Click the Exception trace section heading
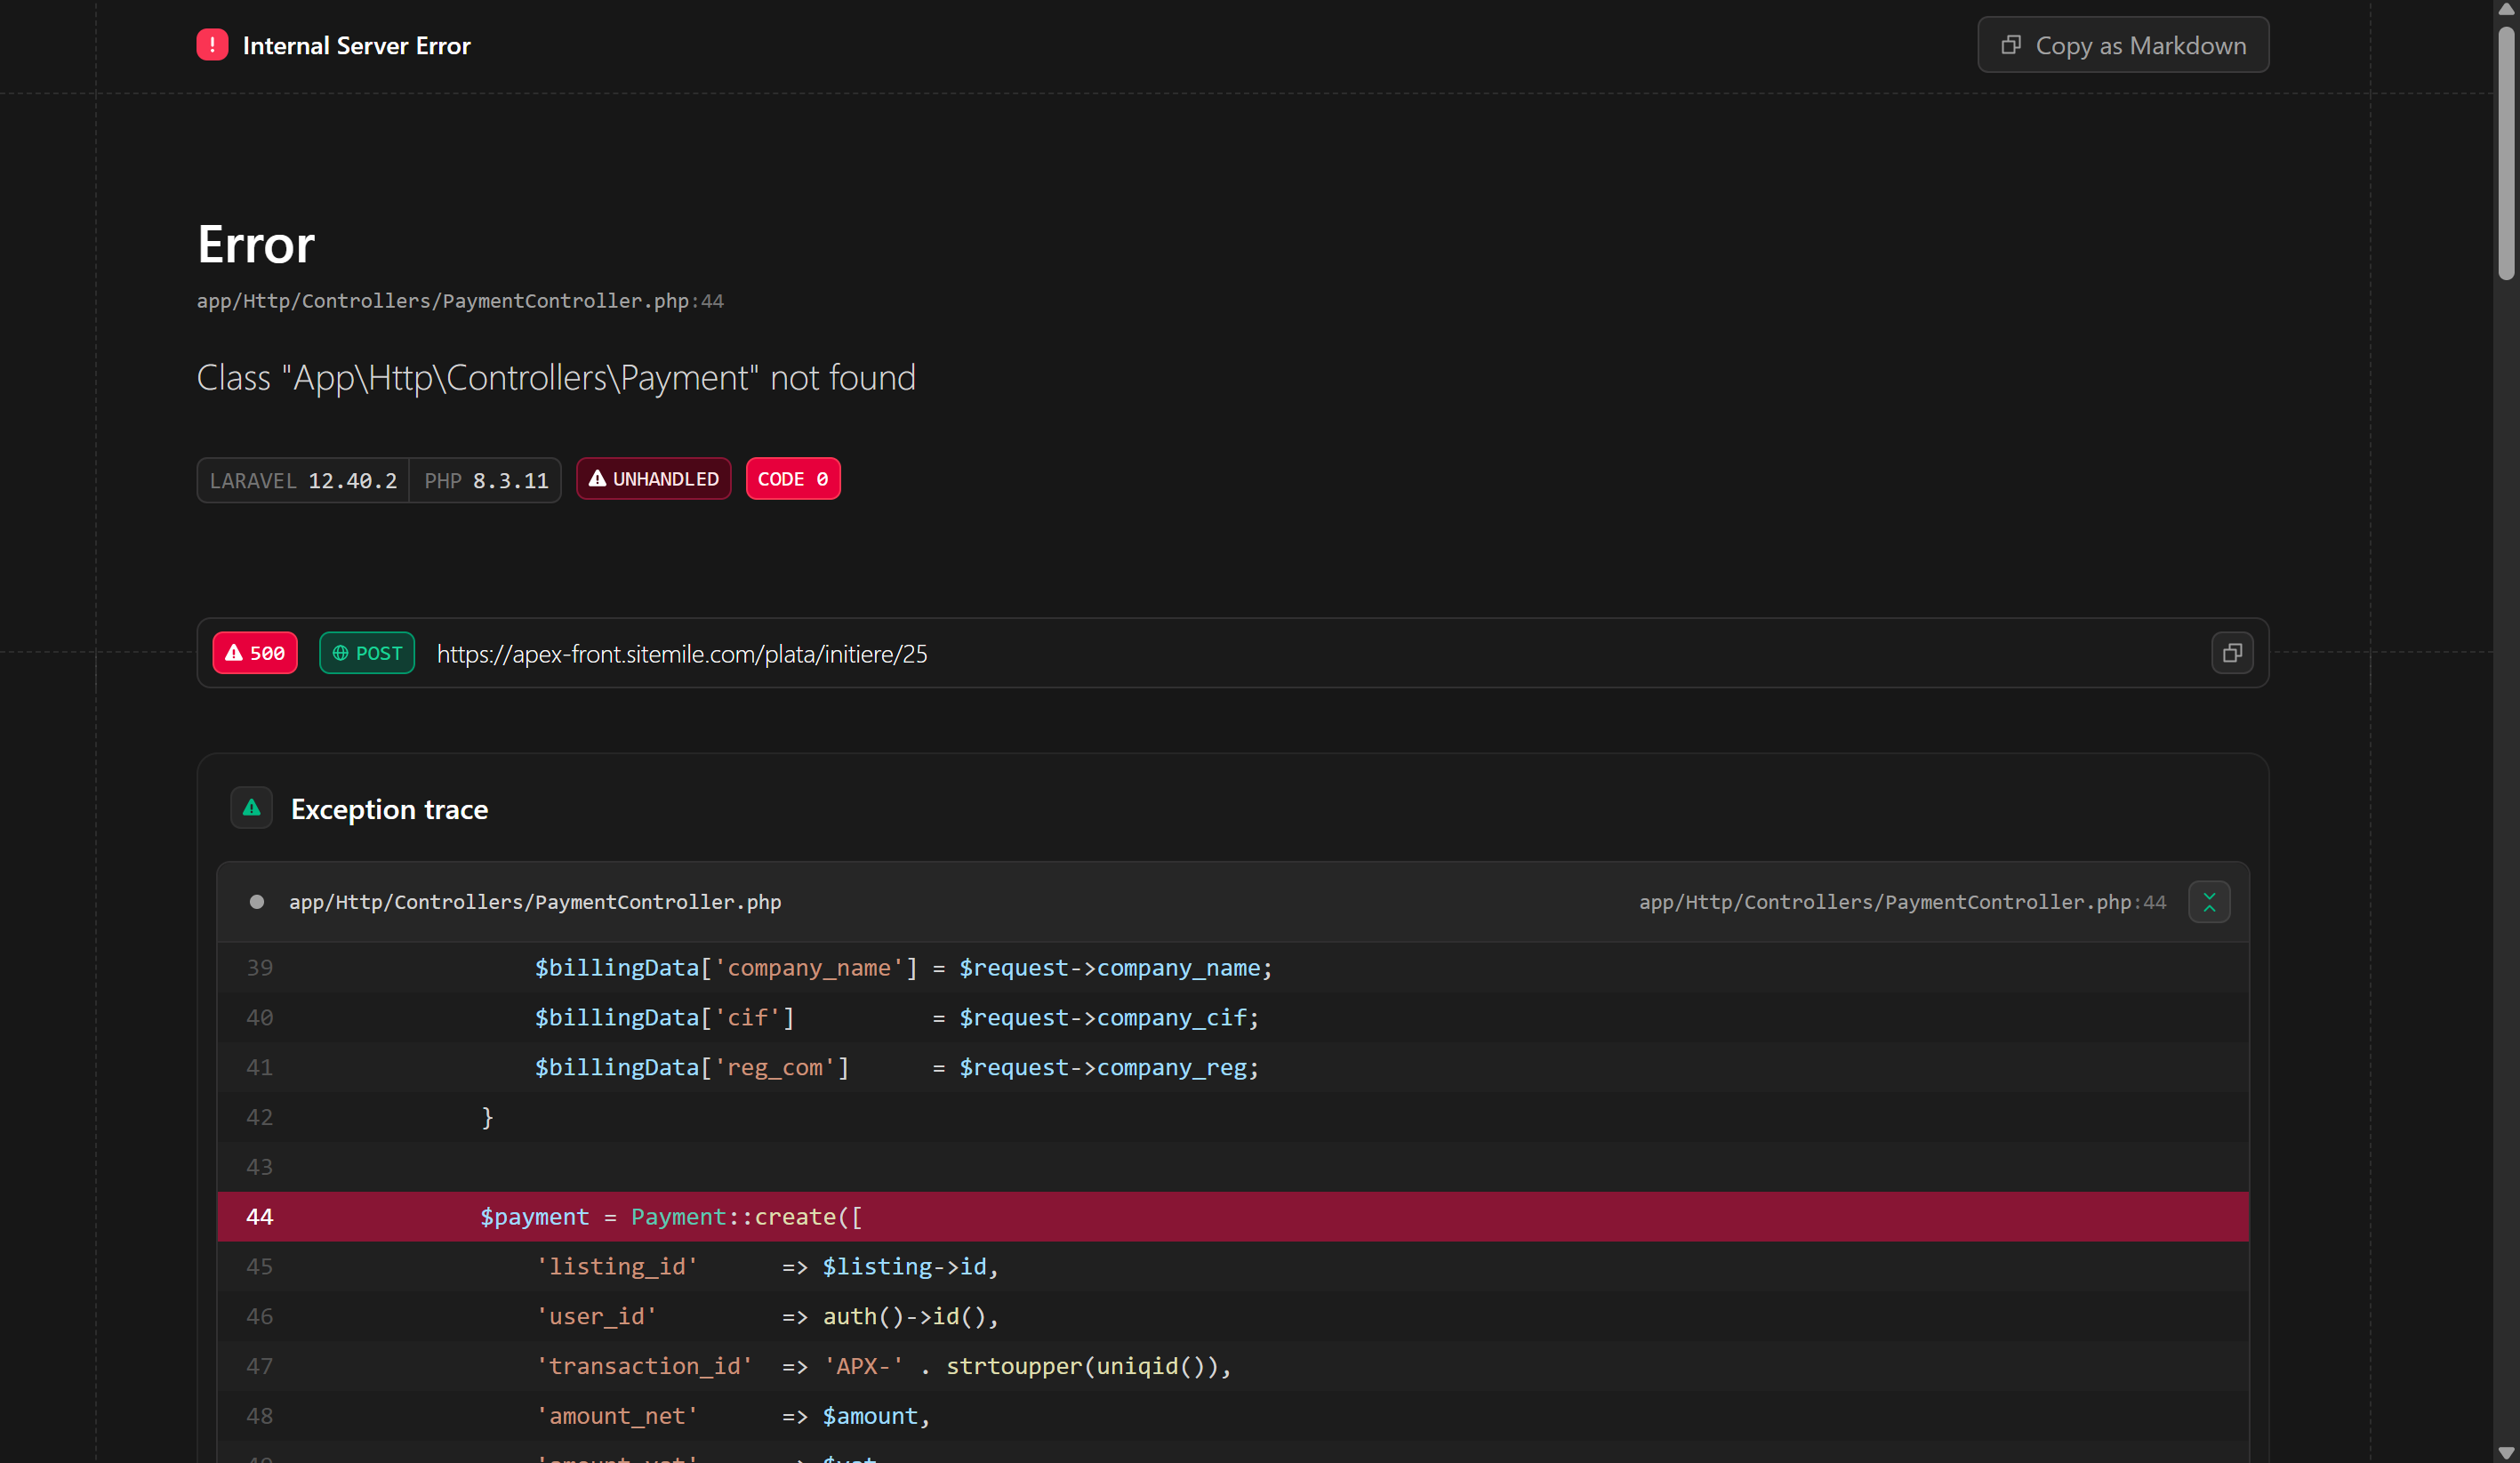This screenshot has height=1463, width=2520. coord(389,809)
